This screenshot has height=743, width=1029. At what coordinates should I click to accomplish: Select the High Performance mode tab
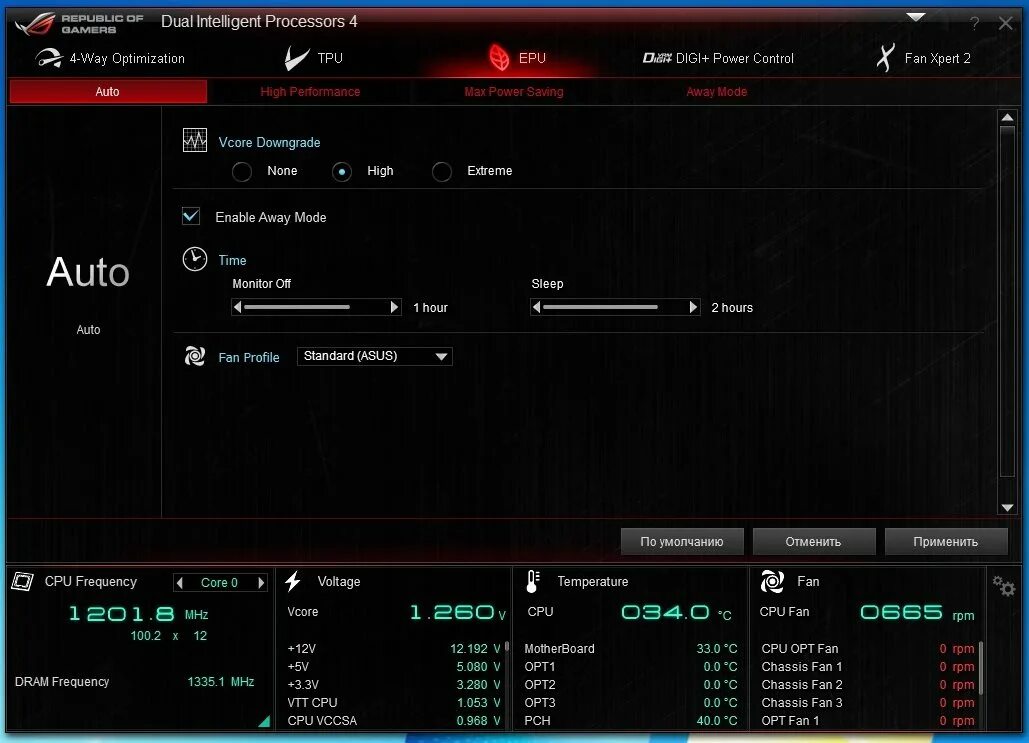[310, 92]
